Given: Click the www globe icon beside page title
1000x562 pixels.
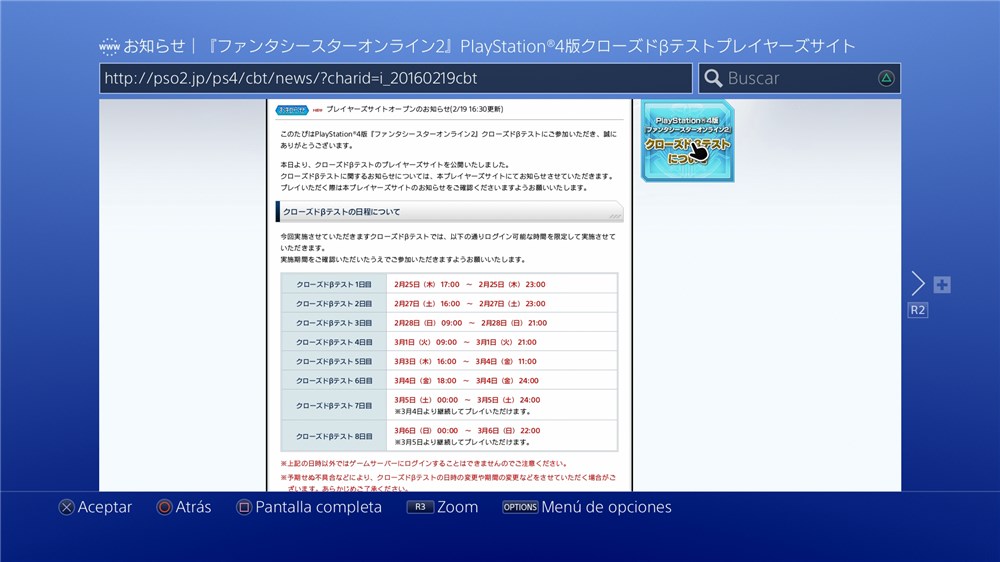Looking at the screenshot, I should 109,47.
